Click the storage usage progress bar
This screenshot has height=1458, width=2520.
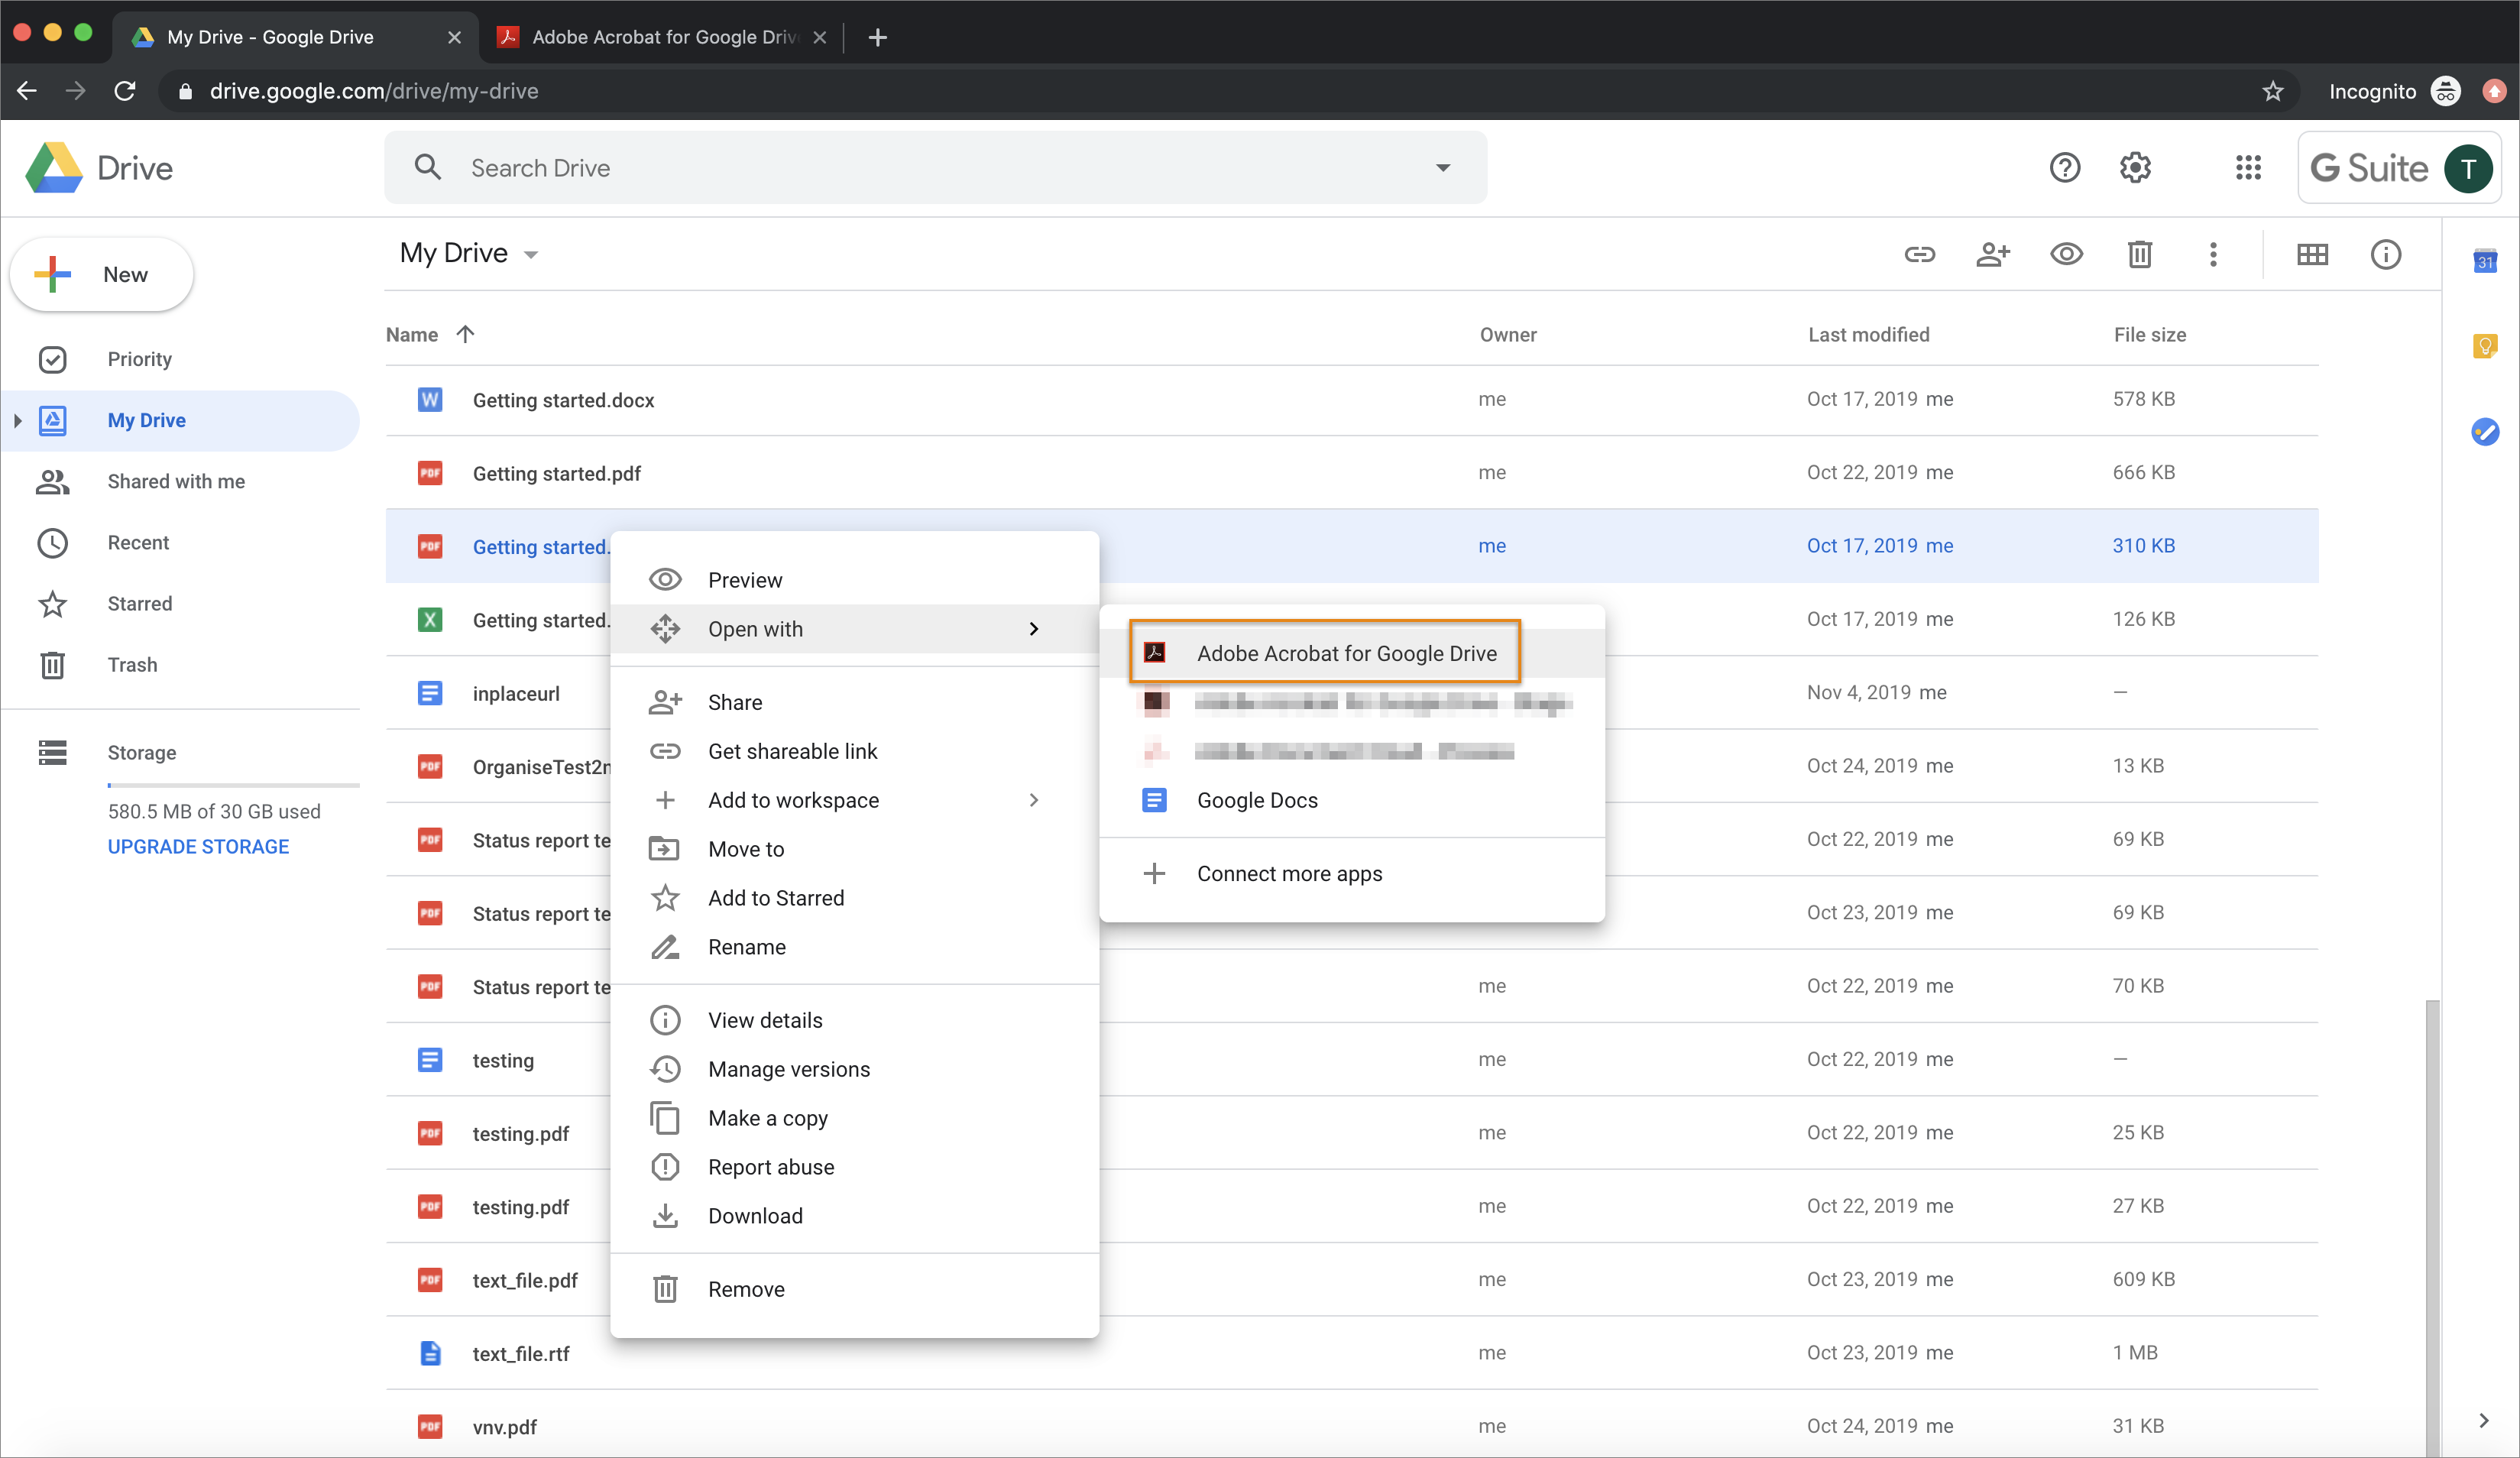[232, 785]
